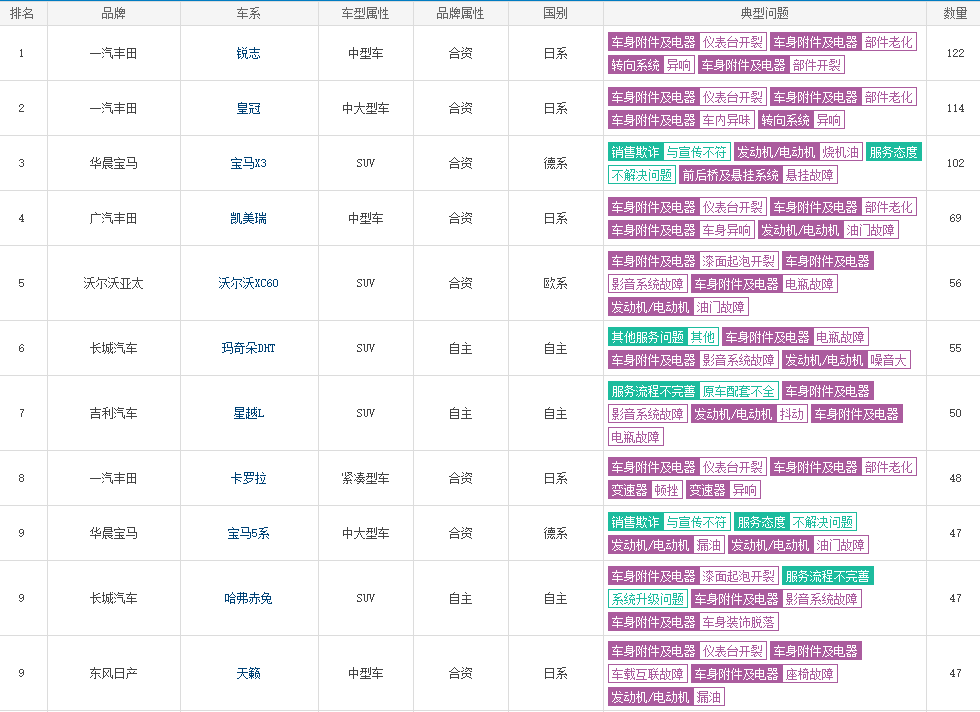The width and height of the screenshot is (980, 712).
Task: Select the 系统升级问题 tag
Action: (647, 599)
